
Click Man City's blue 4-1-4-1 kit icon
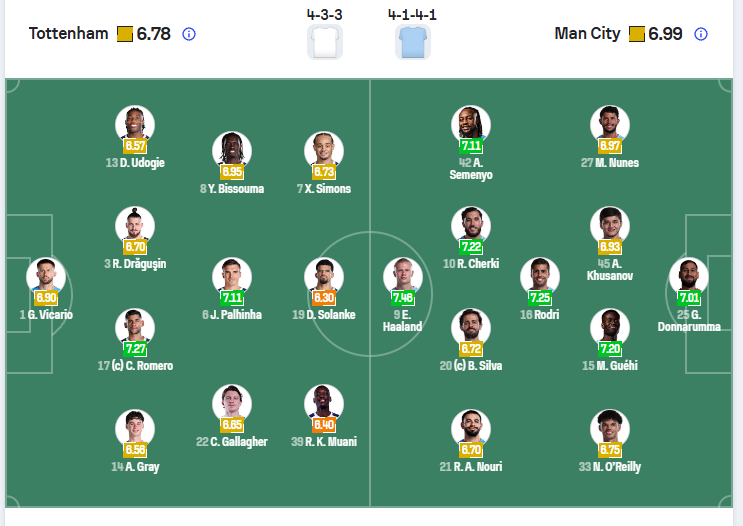click(412, 42)
